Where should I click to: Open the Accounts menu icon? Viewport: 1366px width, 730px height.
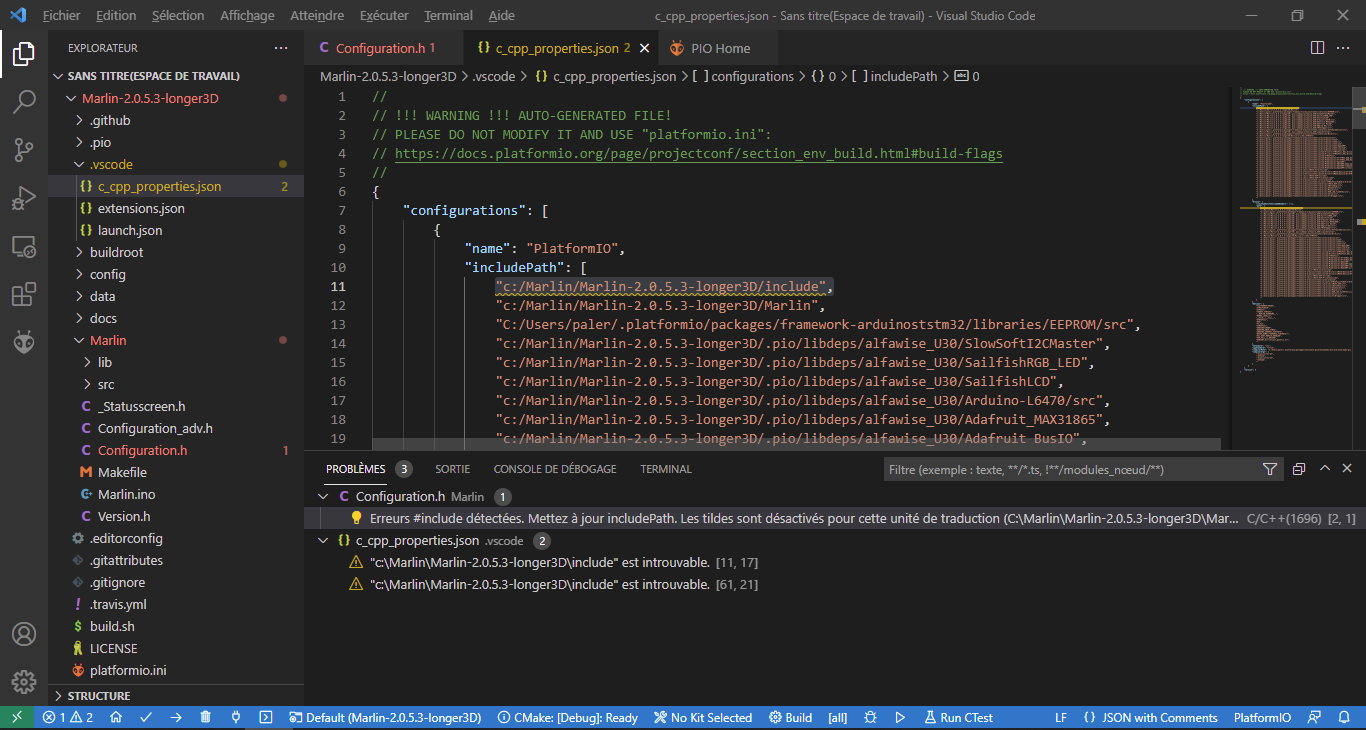point(24,634)
